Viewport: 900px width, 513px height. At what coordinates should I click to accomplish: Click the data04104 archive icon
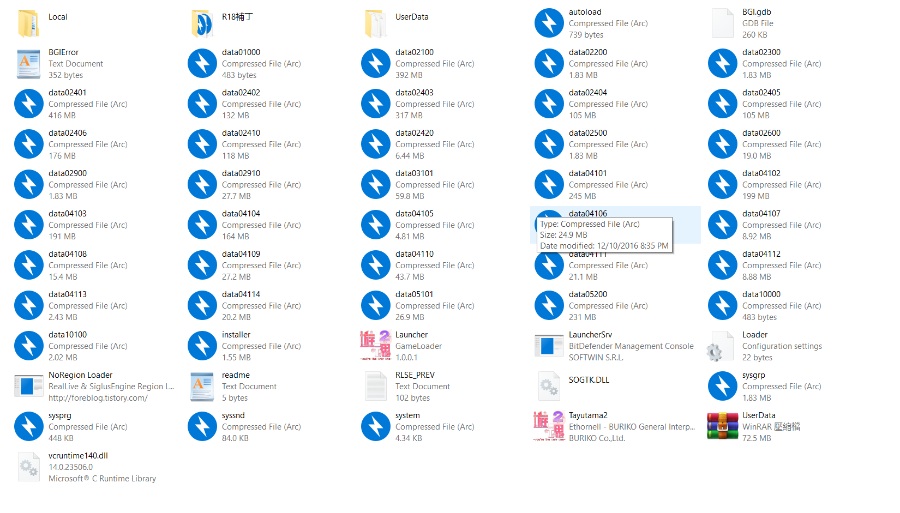[x=202, y=224]
